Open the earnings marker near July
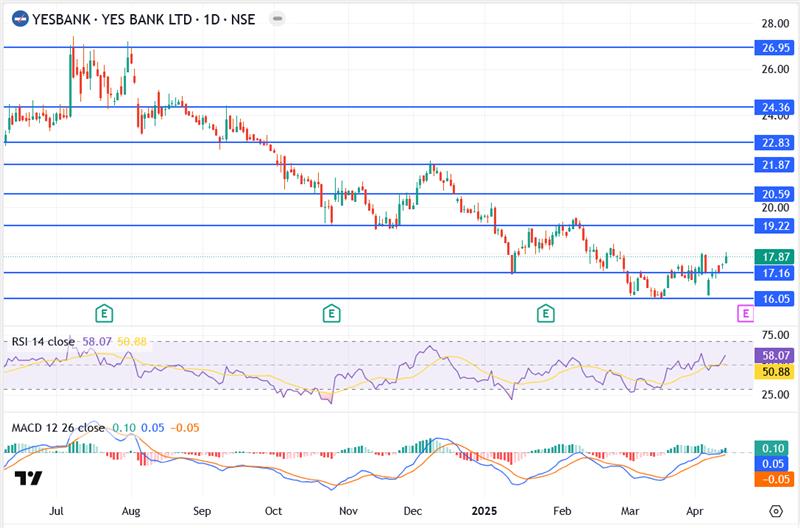 pyautogui.click(x=103, y=314)
